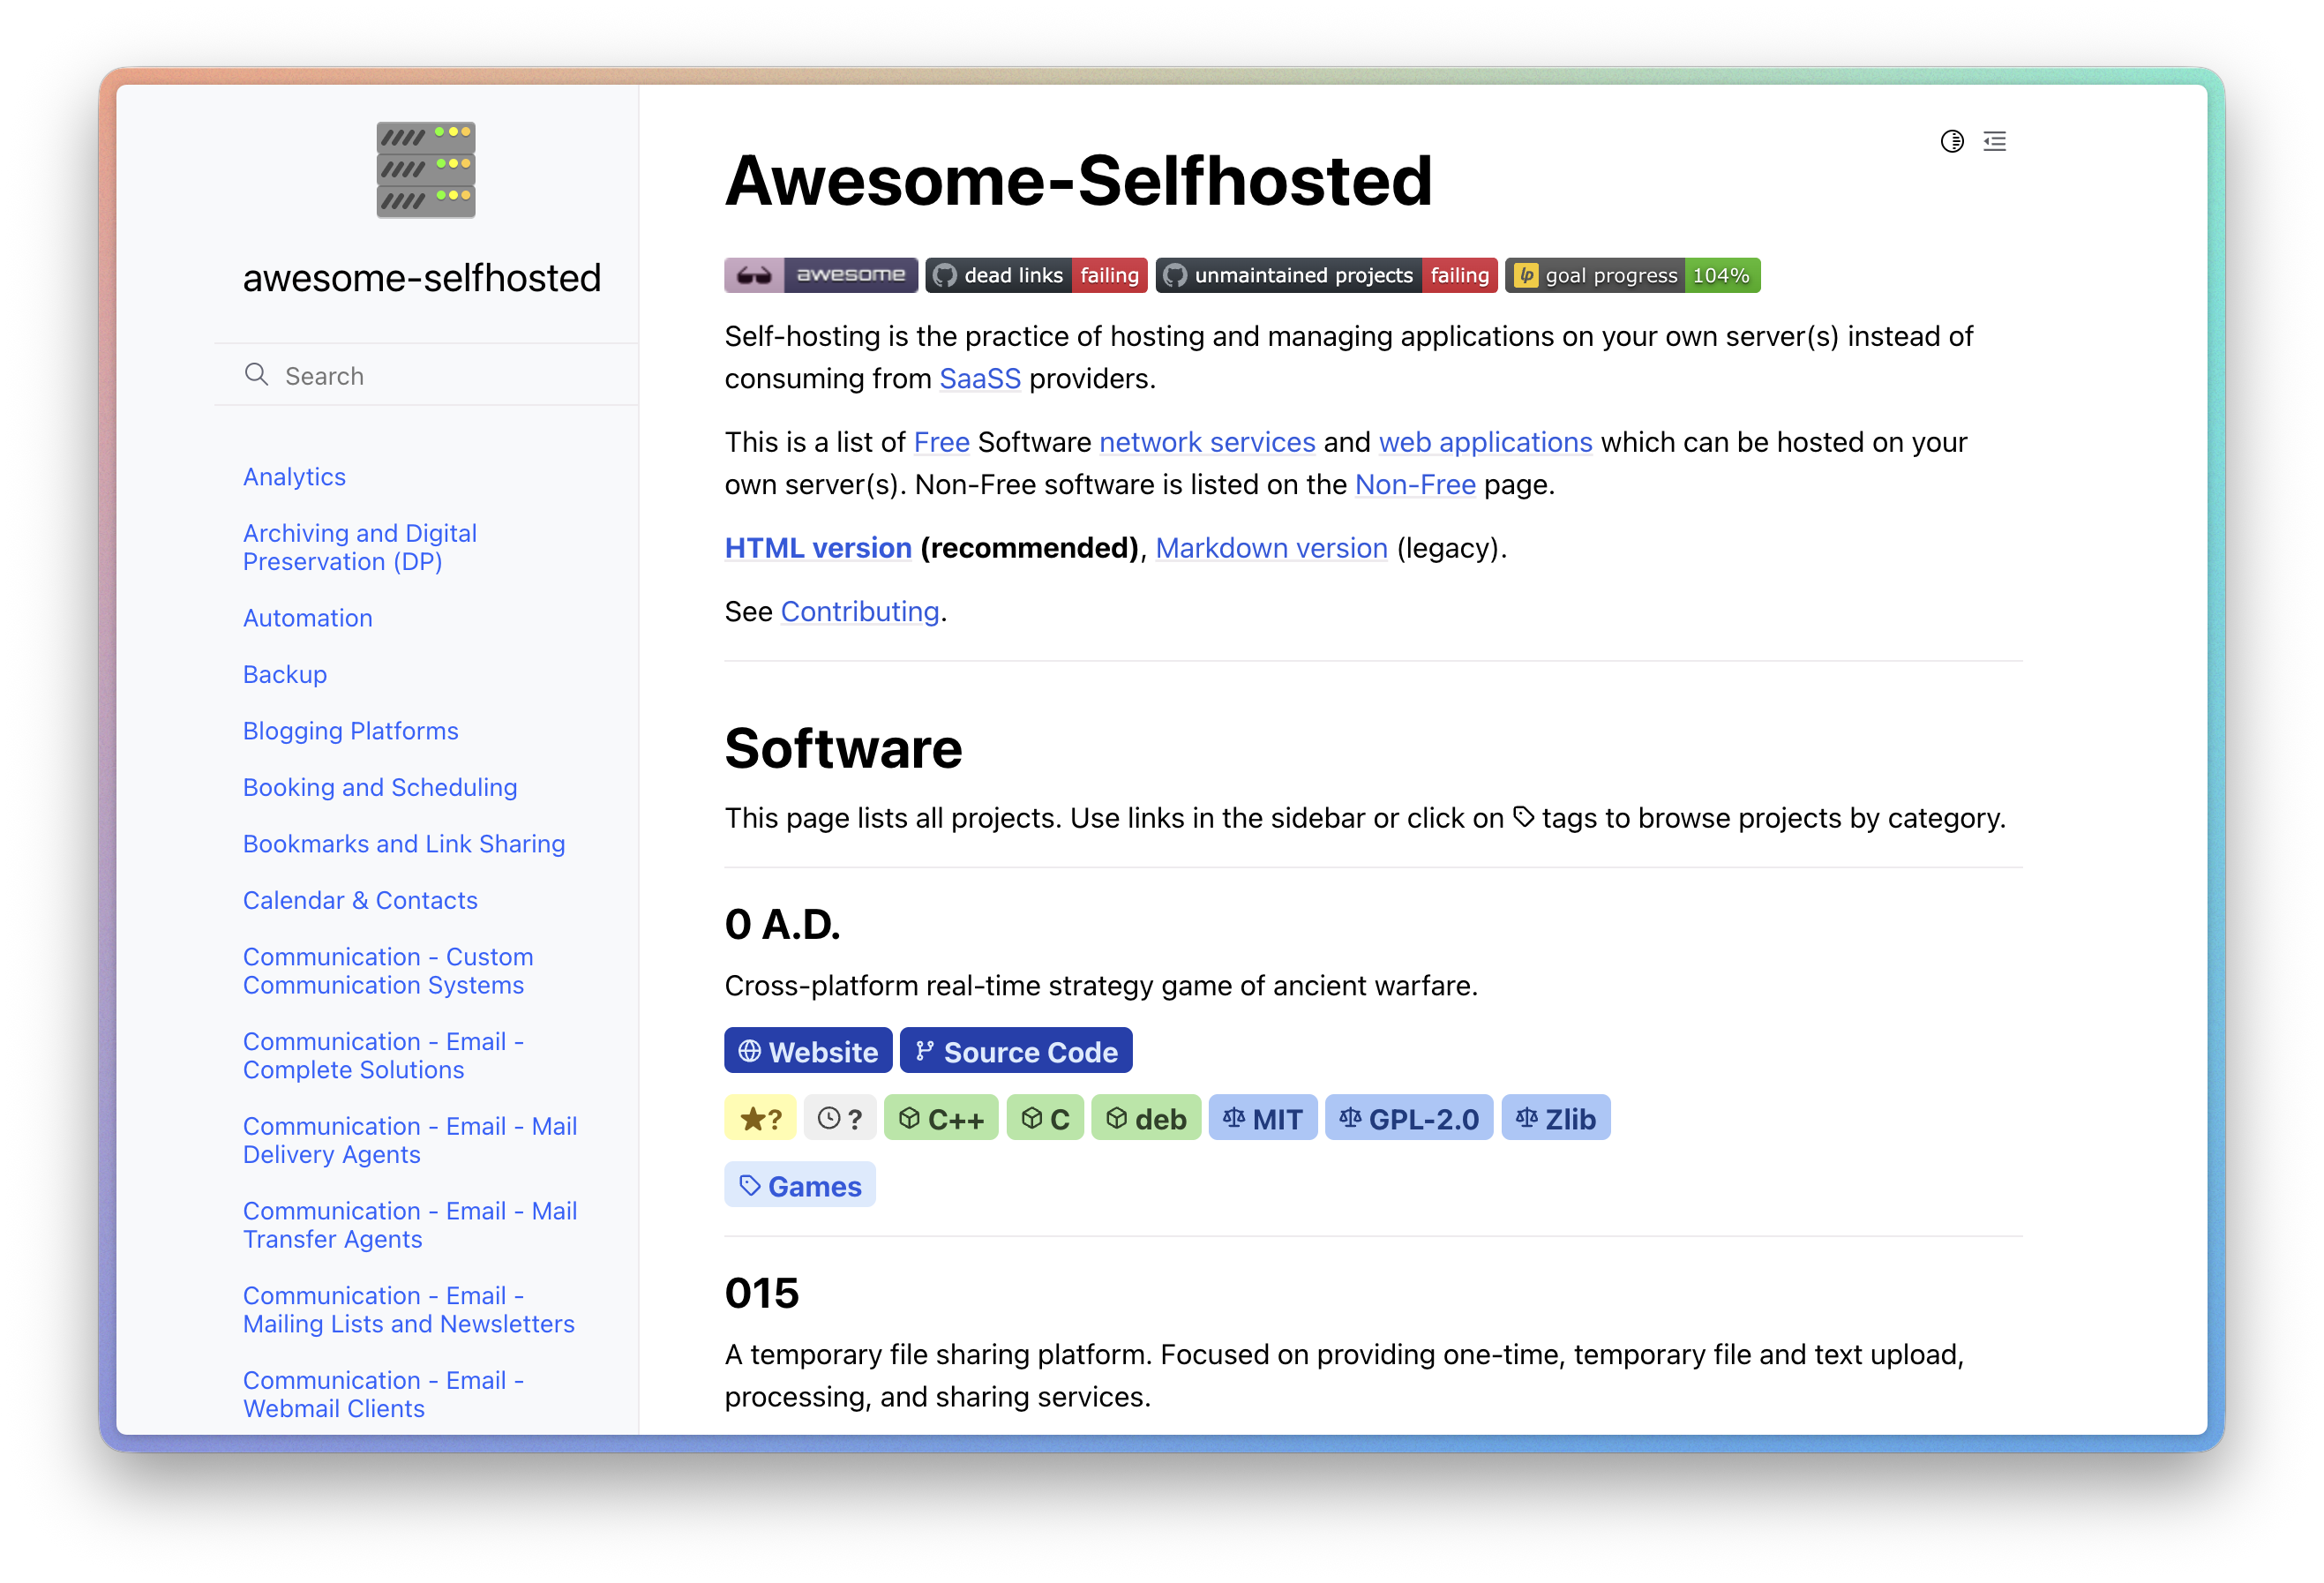The image size is (2324, 1583).
Task: Click the last-updated clock badge
Action: (x=840, y=1118)
